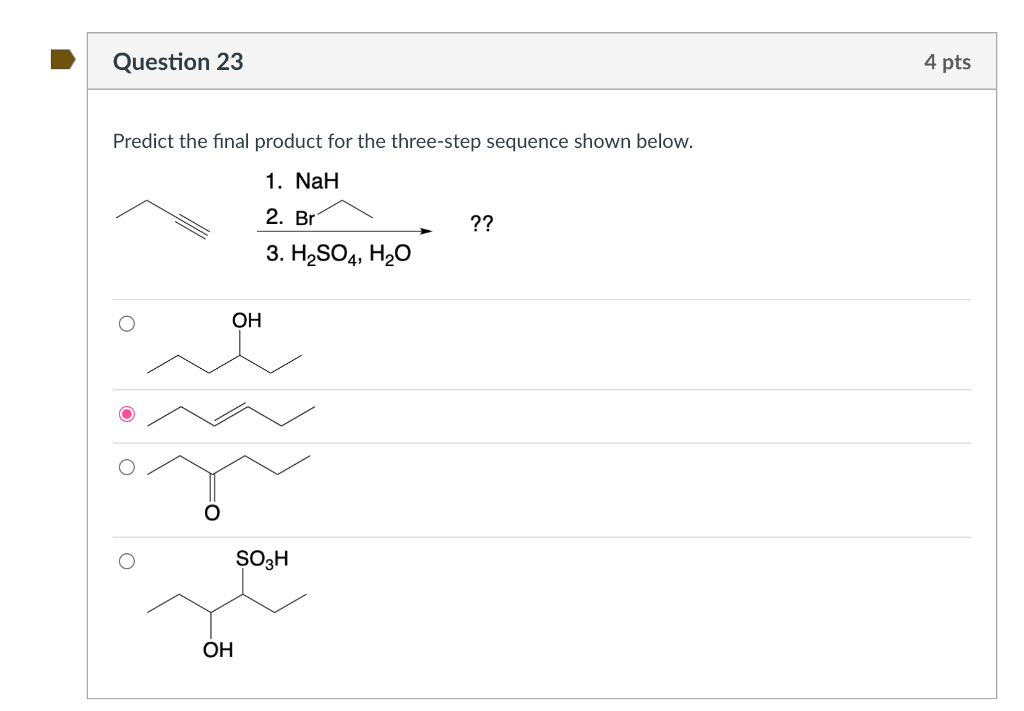1024x711 pixels.
Task: Click the ?? placeholder after the arrow
Action: pyautogui.click(x=482, y=223)
